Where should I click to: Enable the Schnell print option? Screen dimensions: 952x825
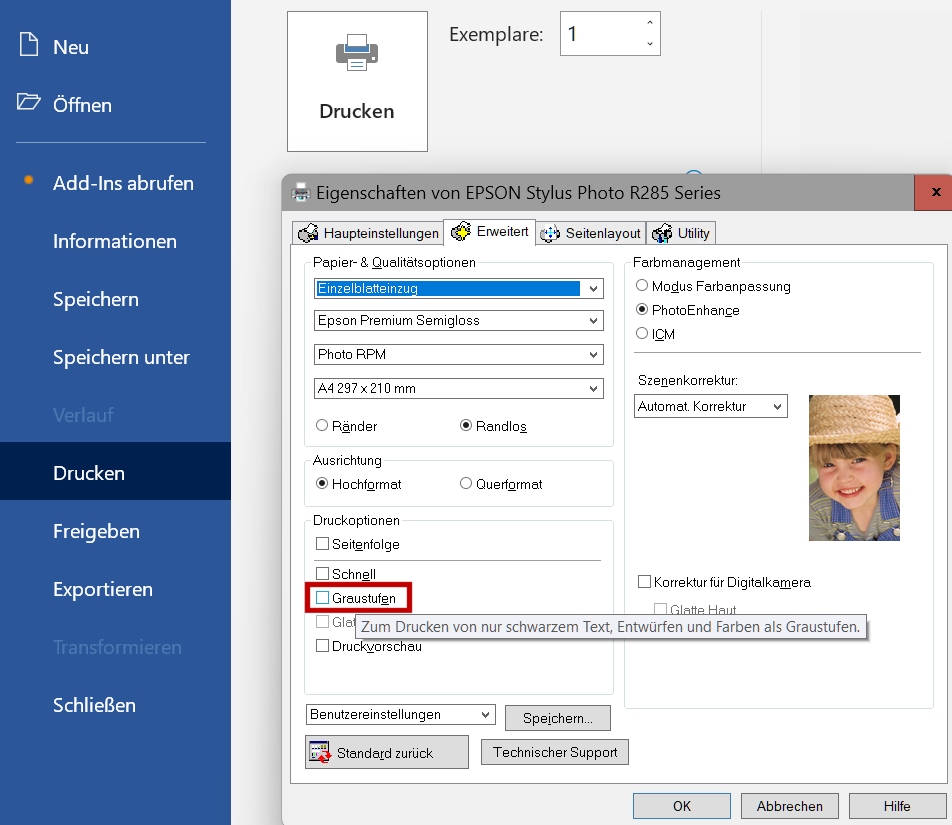[x=322, y=574]
